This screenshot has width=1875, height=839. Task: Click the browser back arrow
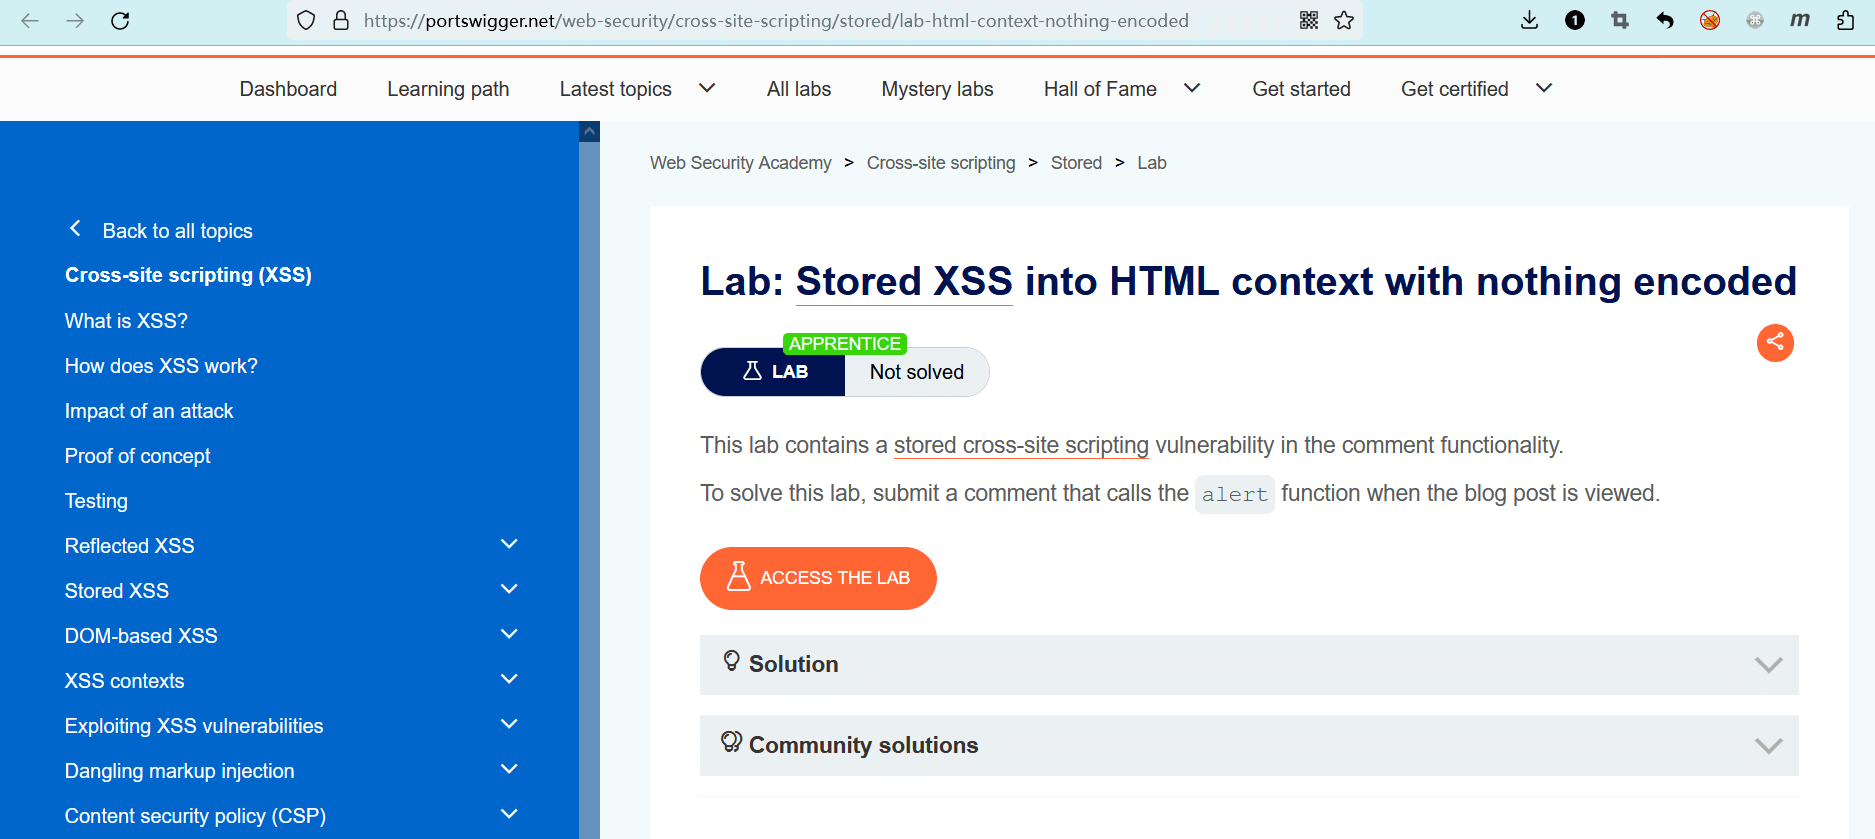30,21
